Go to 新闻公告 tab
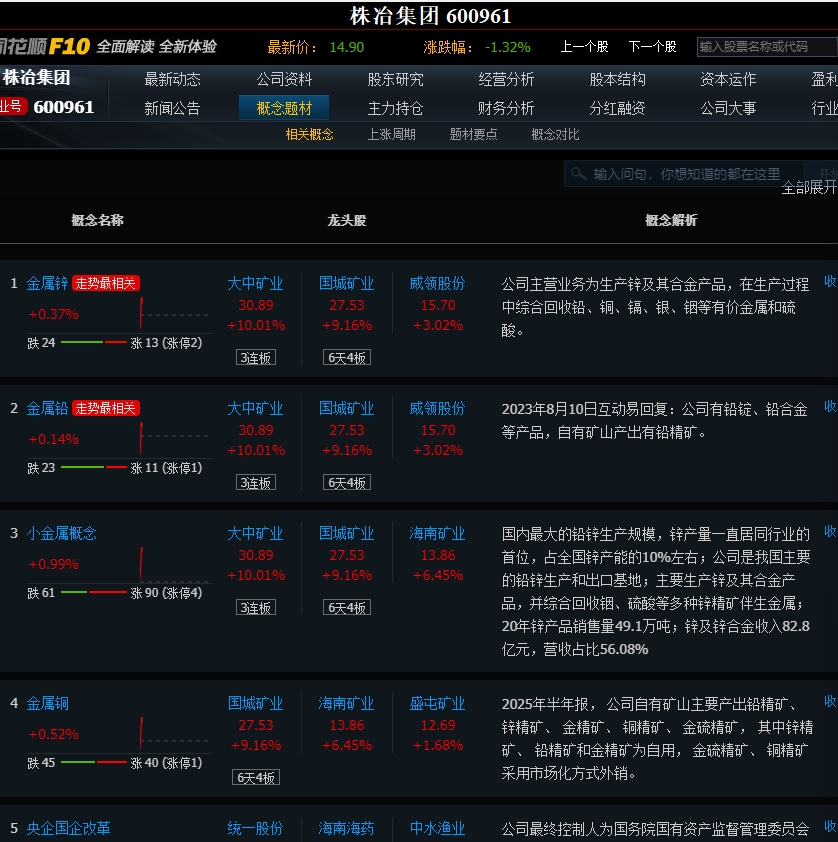838x842 pixels. coord(172,108)
